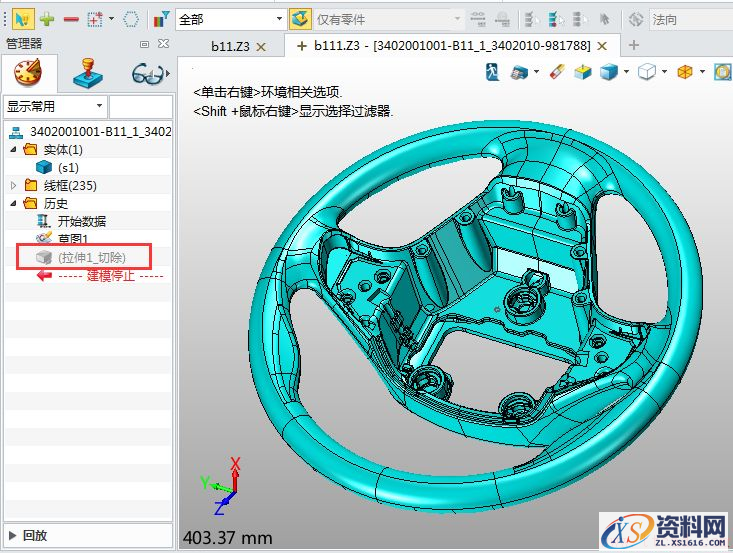Select the 实体(1) folder

(63, 150)
